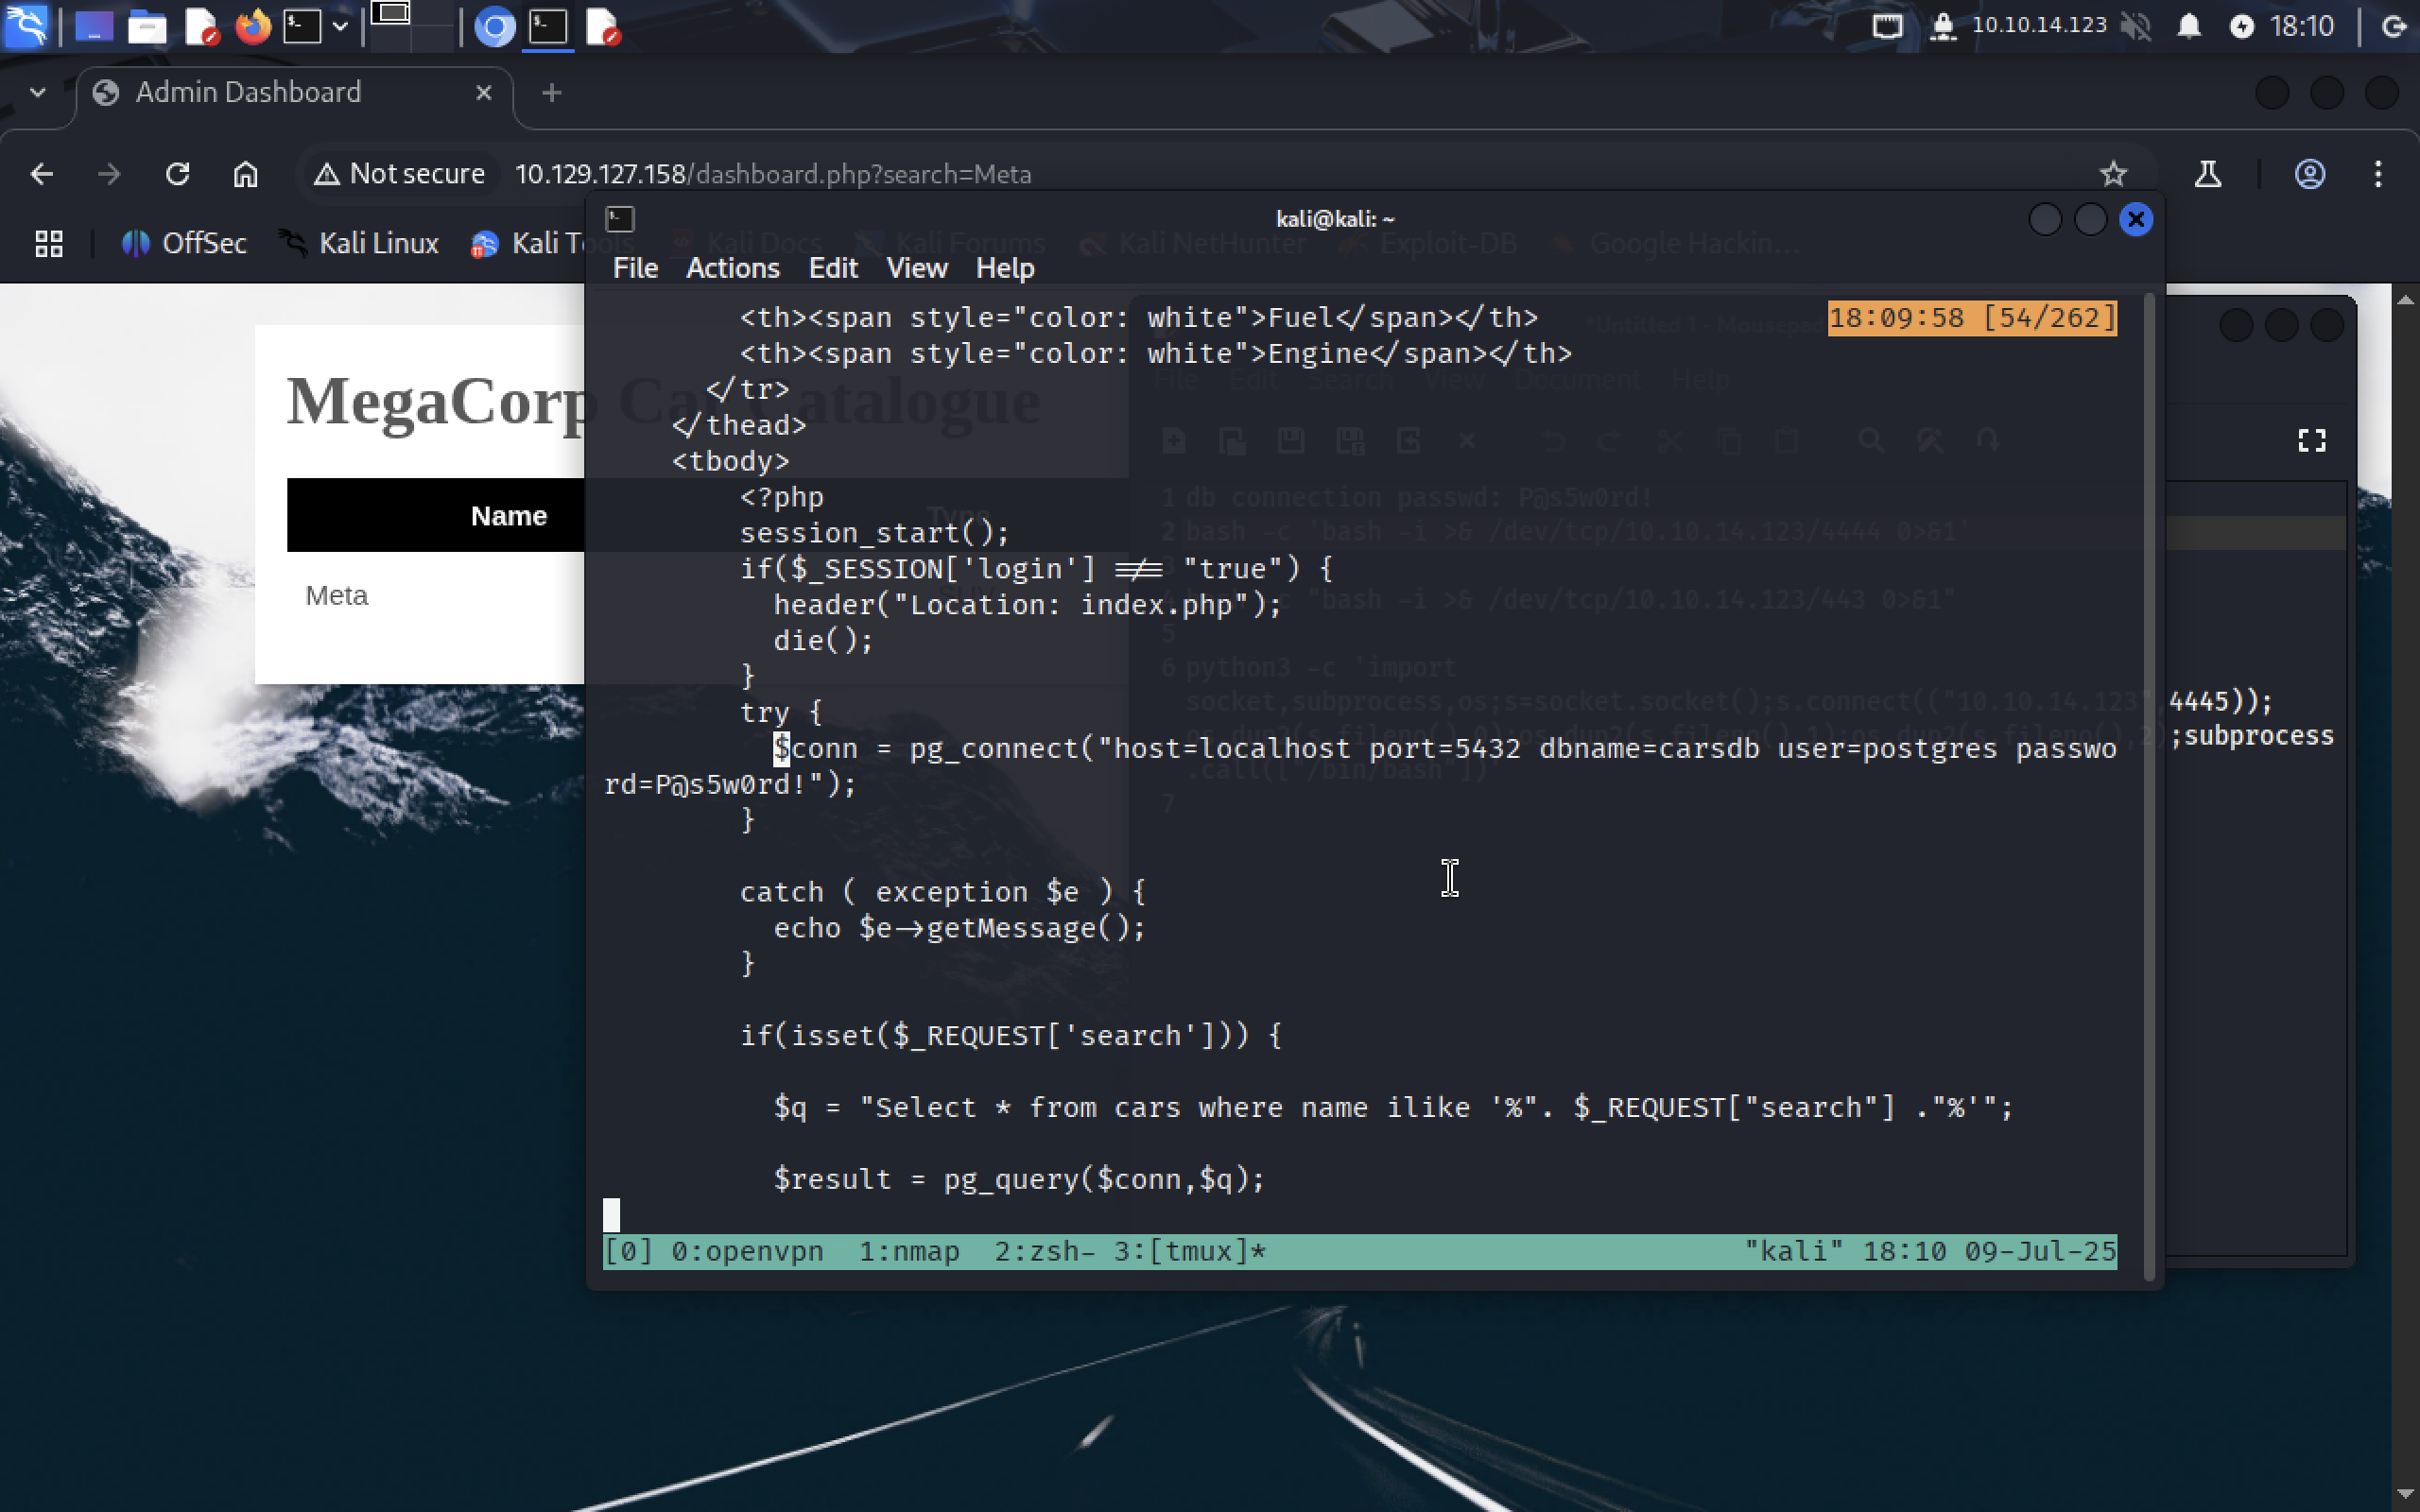
Task: Click the $result = pg_query line
Action: (x=1019, y=1179)
